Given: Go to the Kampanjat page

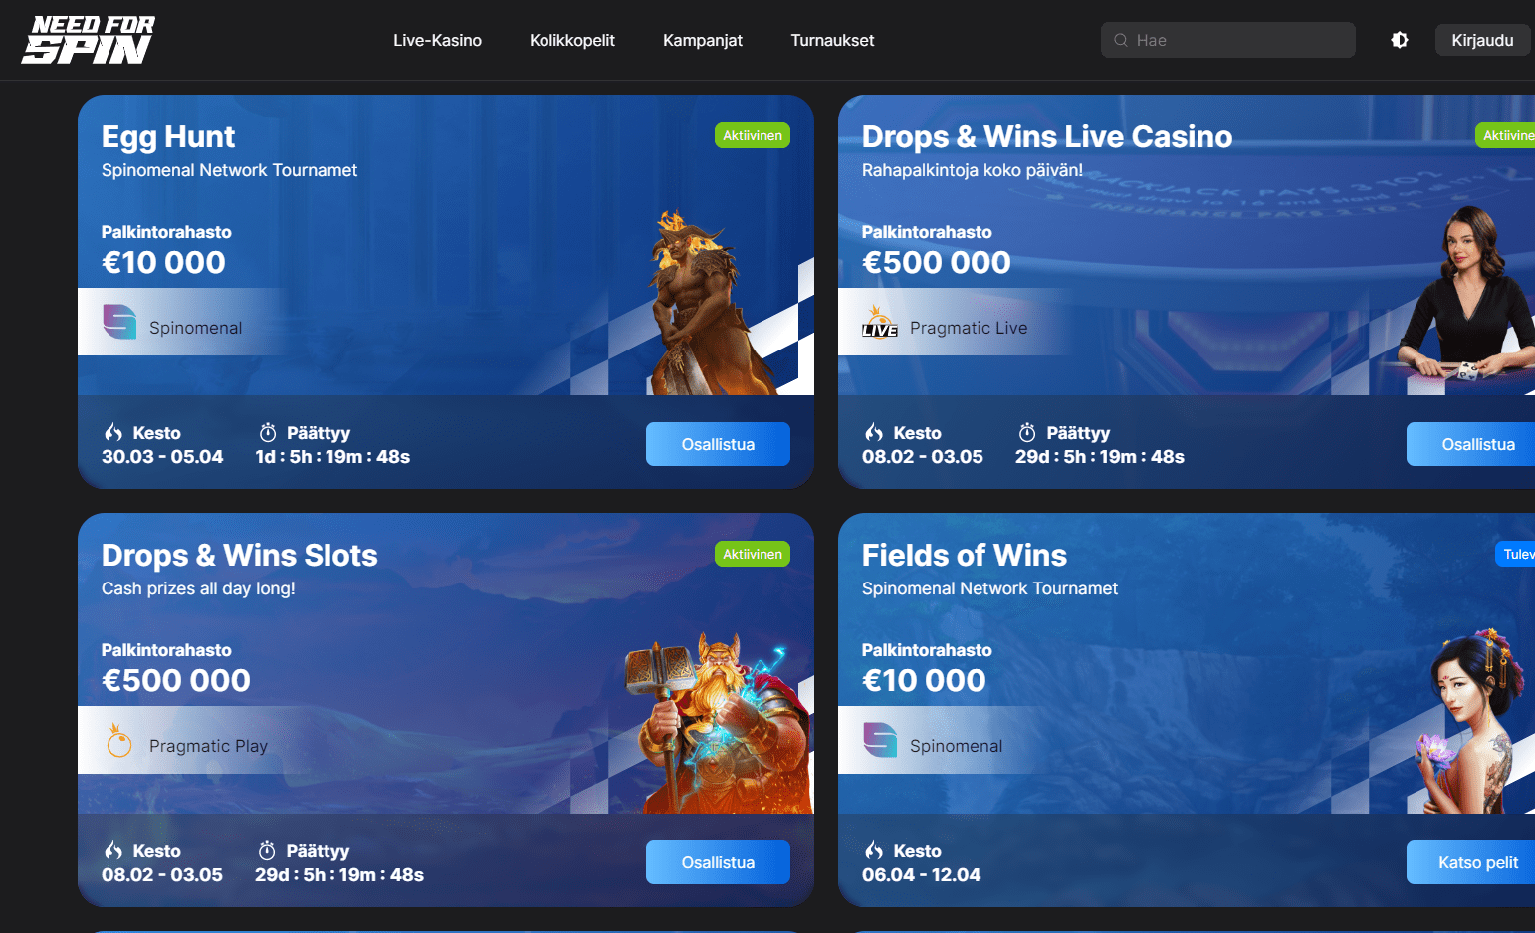Looking at the screenshot, I should (703, 40).
